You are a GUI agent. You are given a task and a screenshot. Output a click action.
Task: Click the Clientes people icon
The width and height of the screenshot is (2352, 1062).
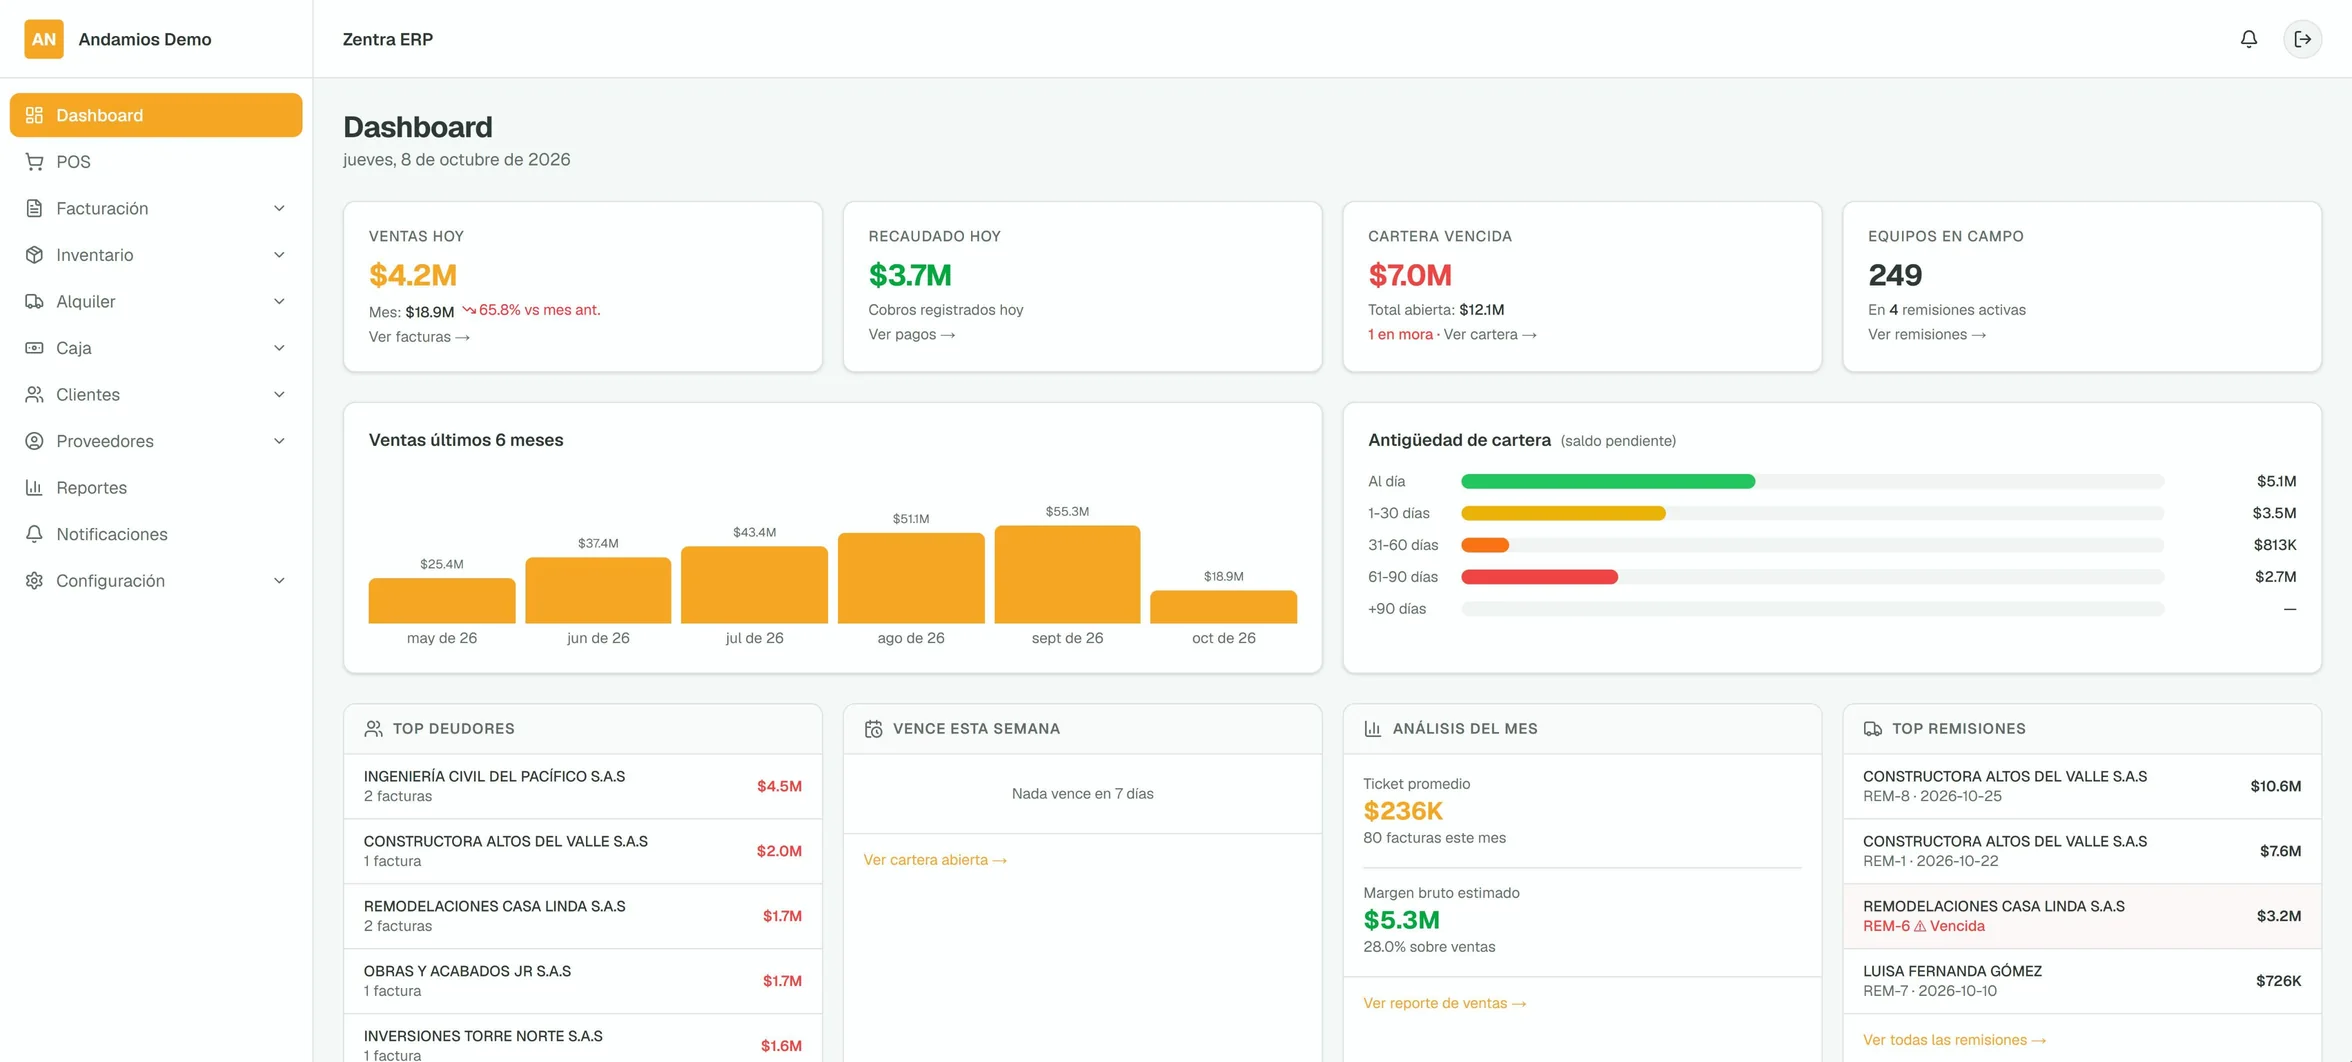click(x=34, y=394)
